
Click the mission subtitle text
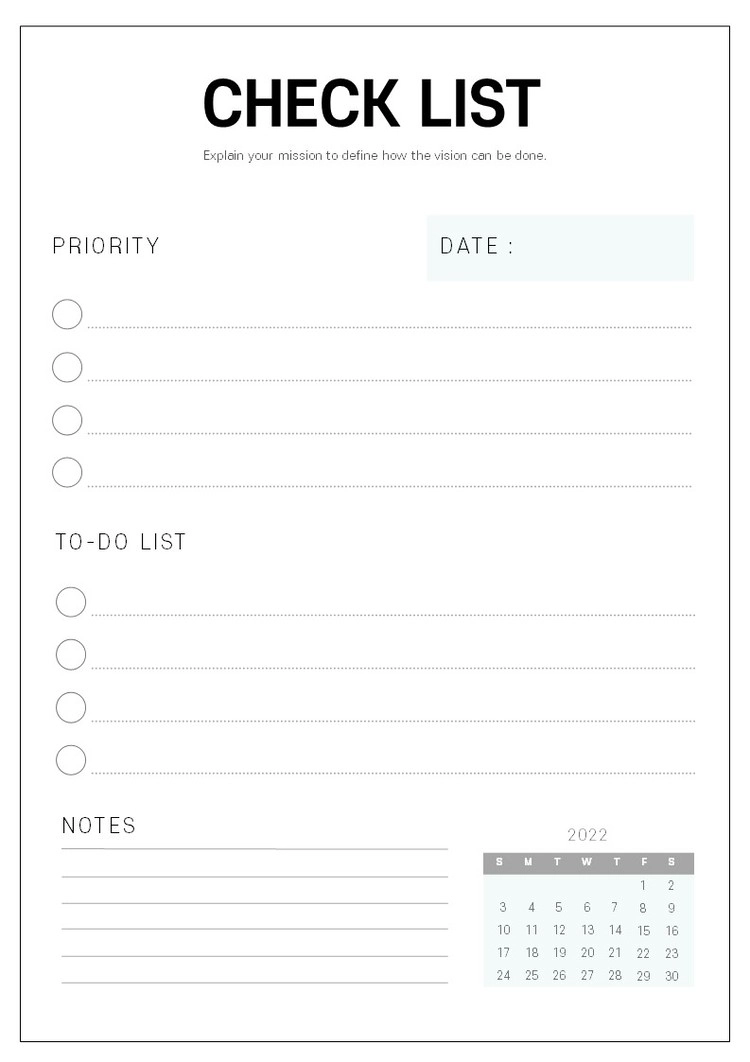(375, 156)
